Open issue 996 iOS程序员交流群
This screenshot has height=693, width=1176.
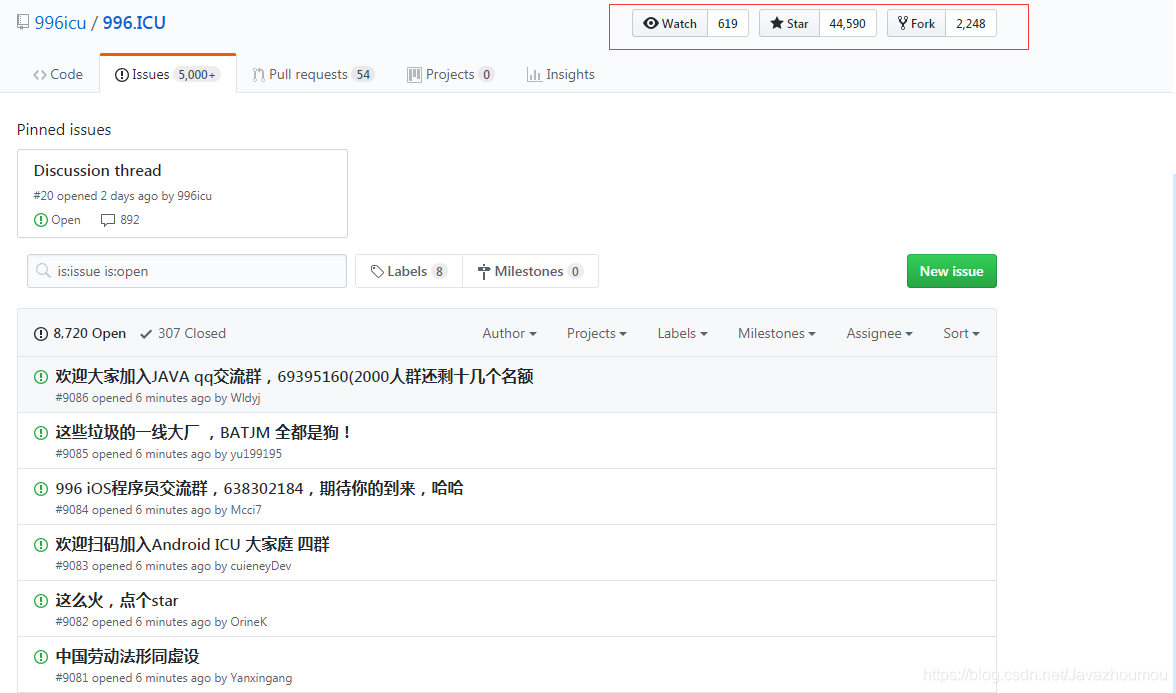[260, 489]
